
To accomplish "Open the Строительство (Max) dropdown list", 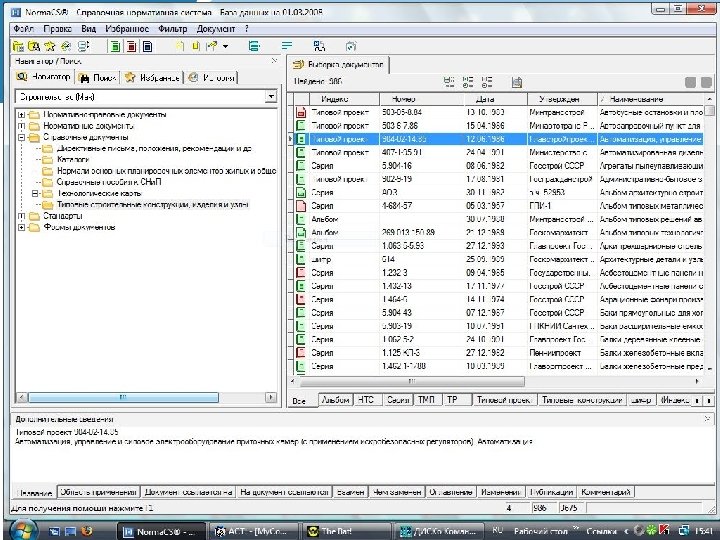I will point(271,97).
